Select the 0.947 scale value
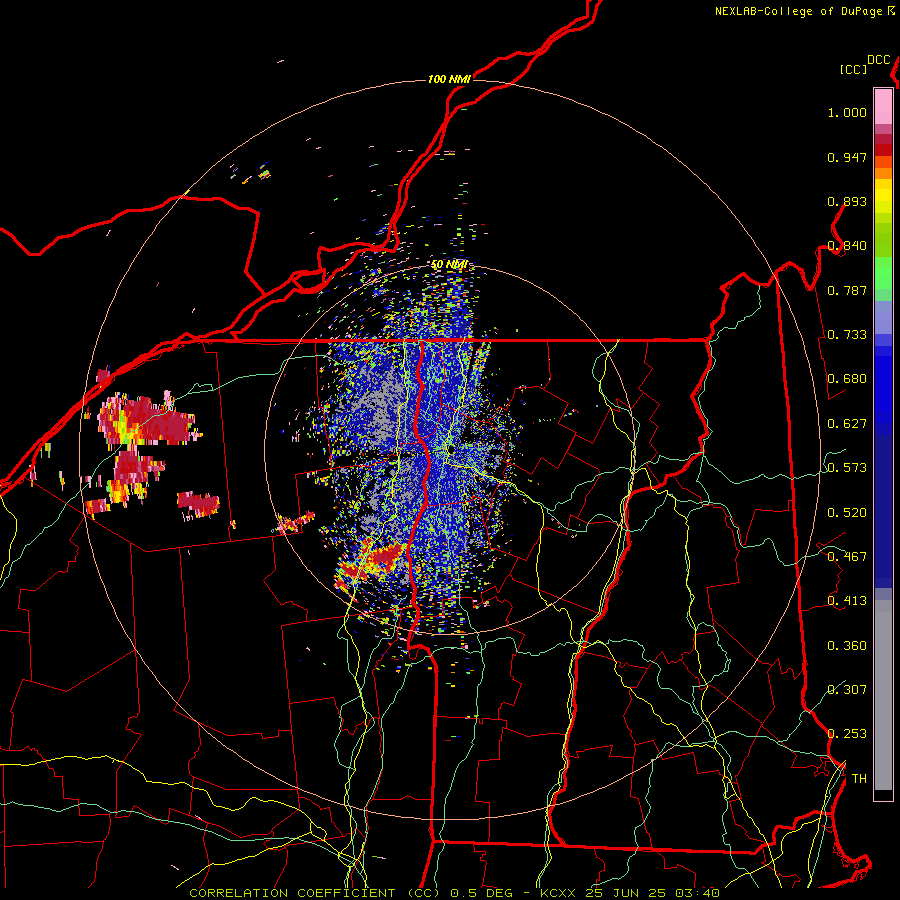This screenshot has height=900, width=900. 847,157
